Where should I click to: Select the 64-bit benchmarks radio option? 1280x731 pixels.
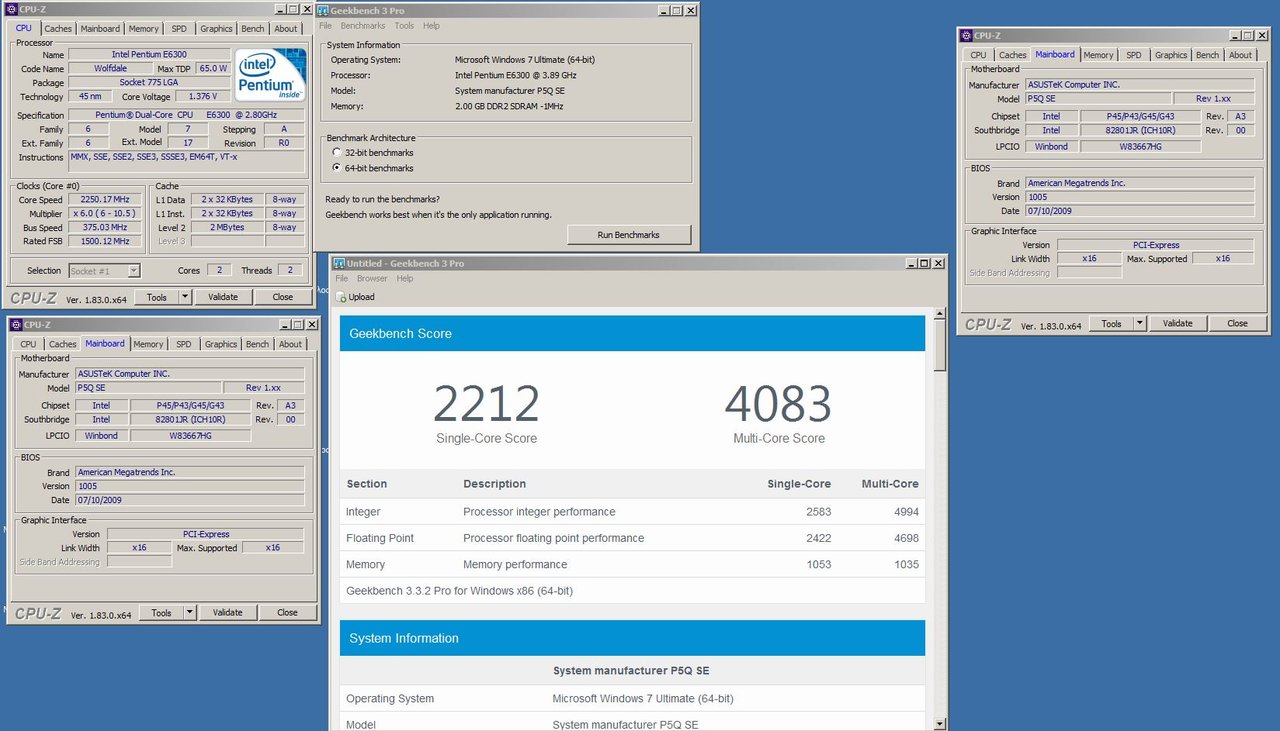[336, 168]
